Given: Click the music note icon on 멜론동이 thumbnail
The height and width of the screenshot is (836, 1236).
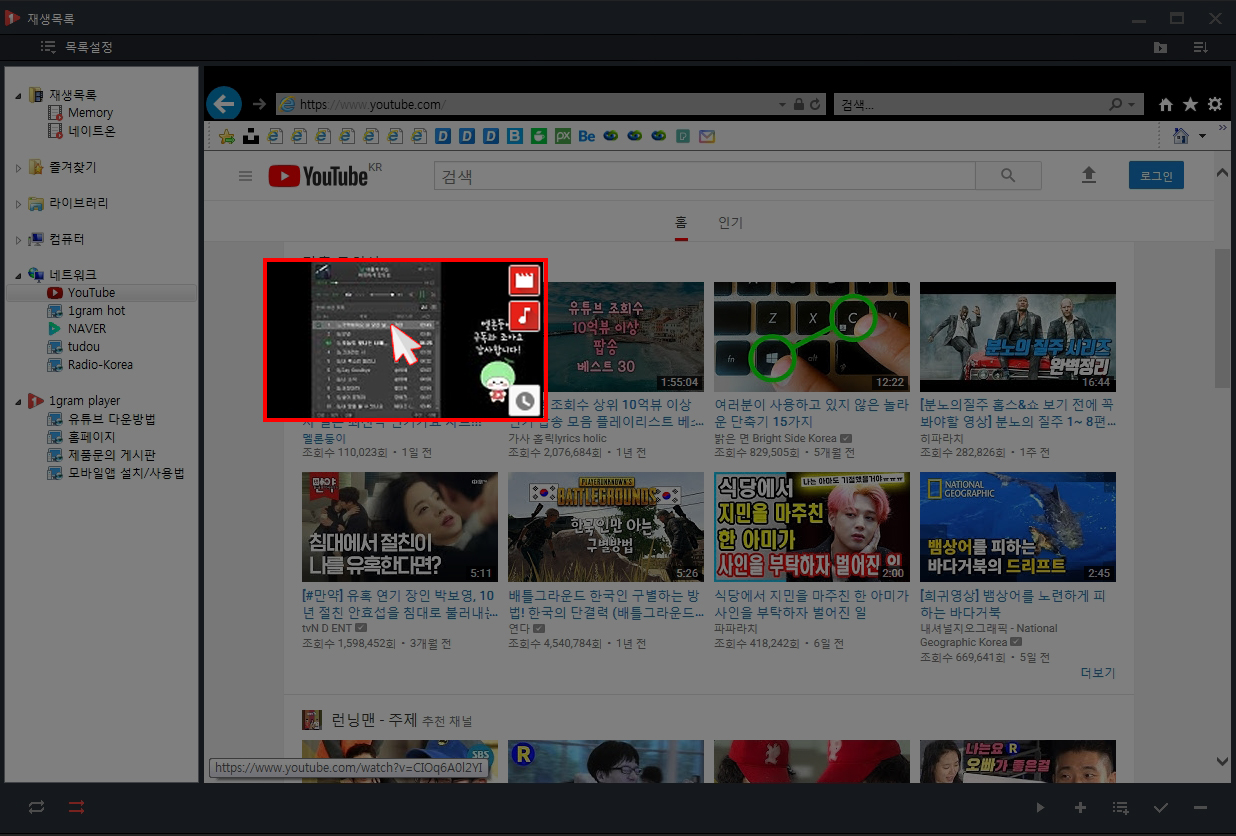Looking at the screenshot, I should click(x=525, y=317).
